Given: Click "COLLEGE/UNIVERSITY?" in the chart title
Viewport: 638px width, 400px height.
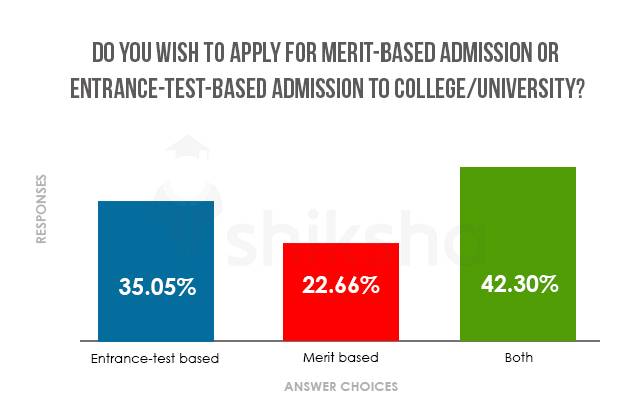Looking at the screenshot, I should coord(498,87).
